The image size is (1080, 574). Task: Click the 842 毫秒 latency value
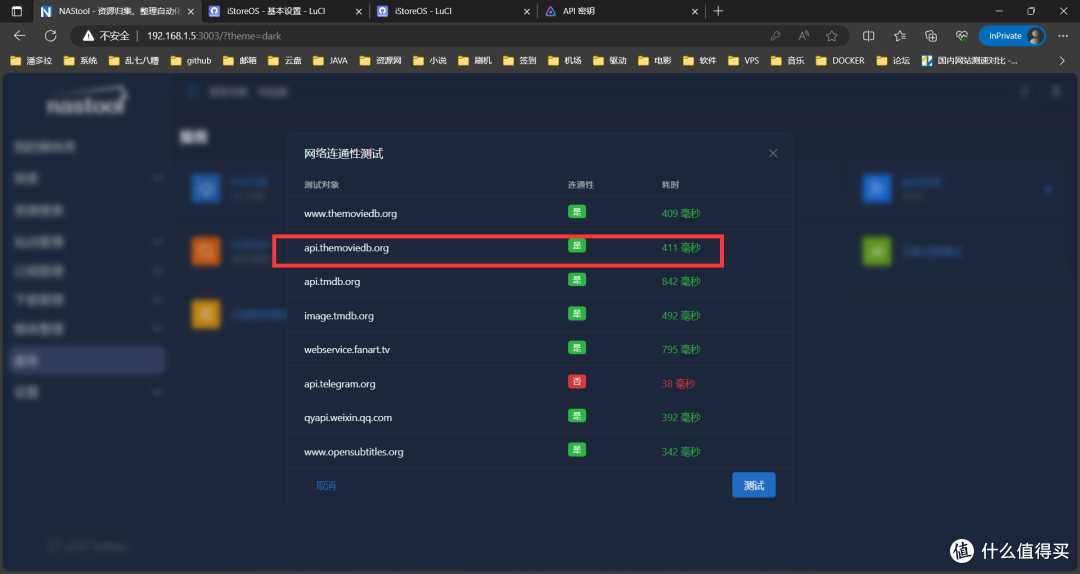[x=681, y=281]
